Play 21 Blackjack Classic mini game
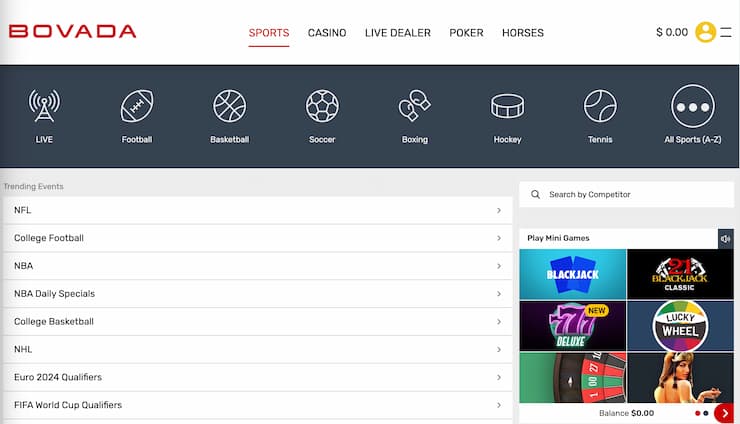The width and height of the screenshot is (740, 424). tap(680, 274)
